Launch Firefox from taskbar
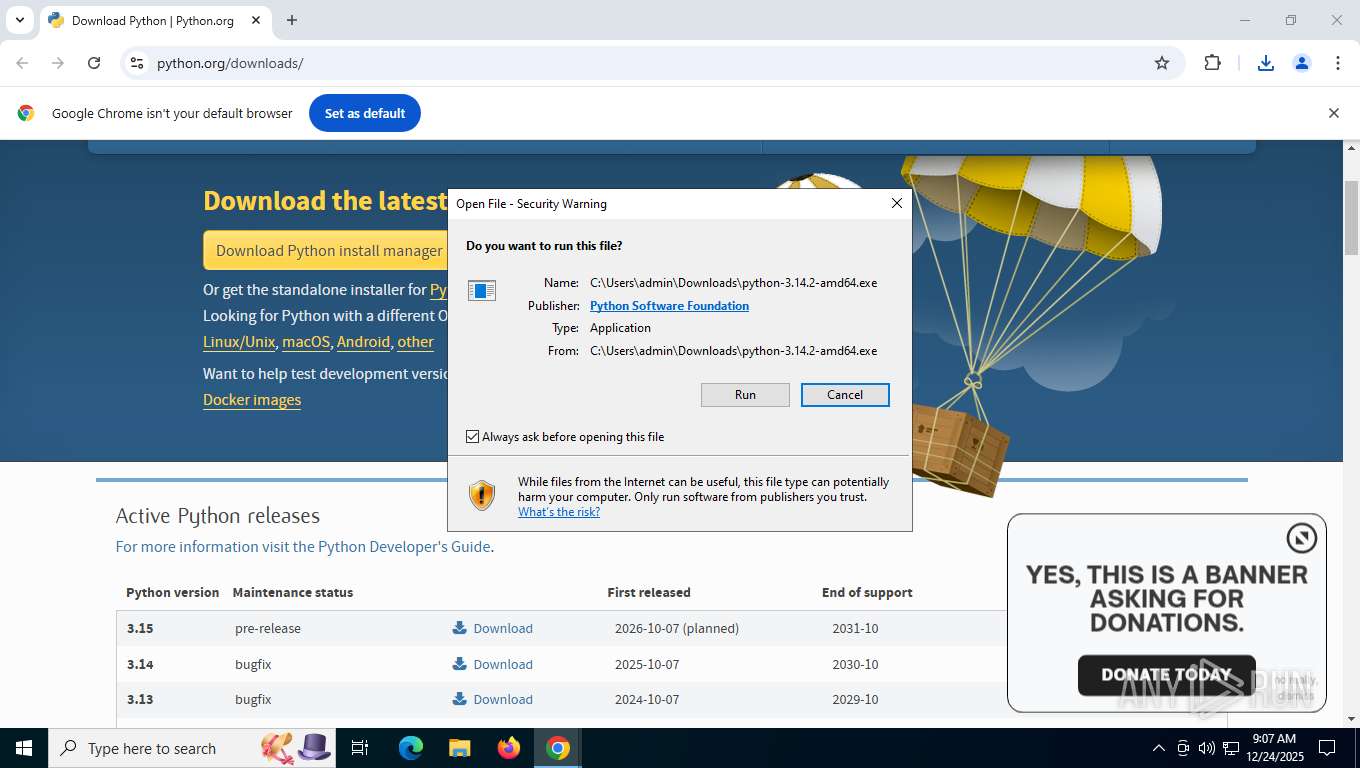The height and width of the screenshot is (768, 1360). 509,748
